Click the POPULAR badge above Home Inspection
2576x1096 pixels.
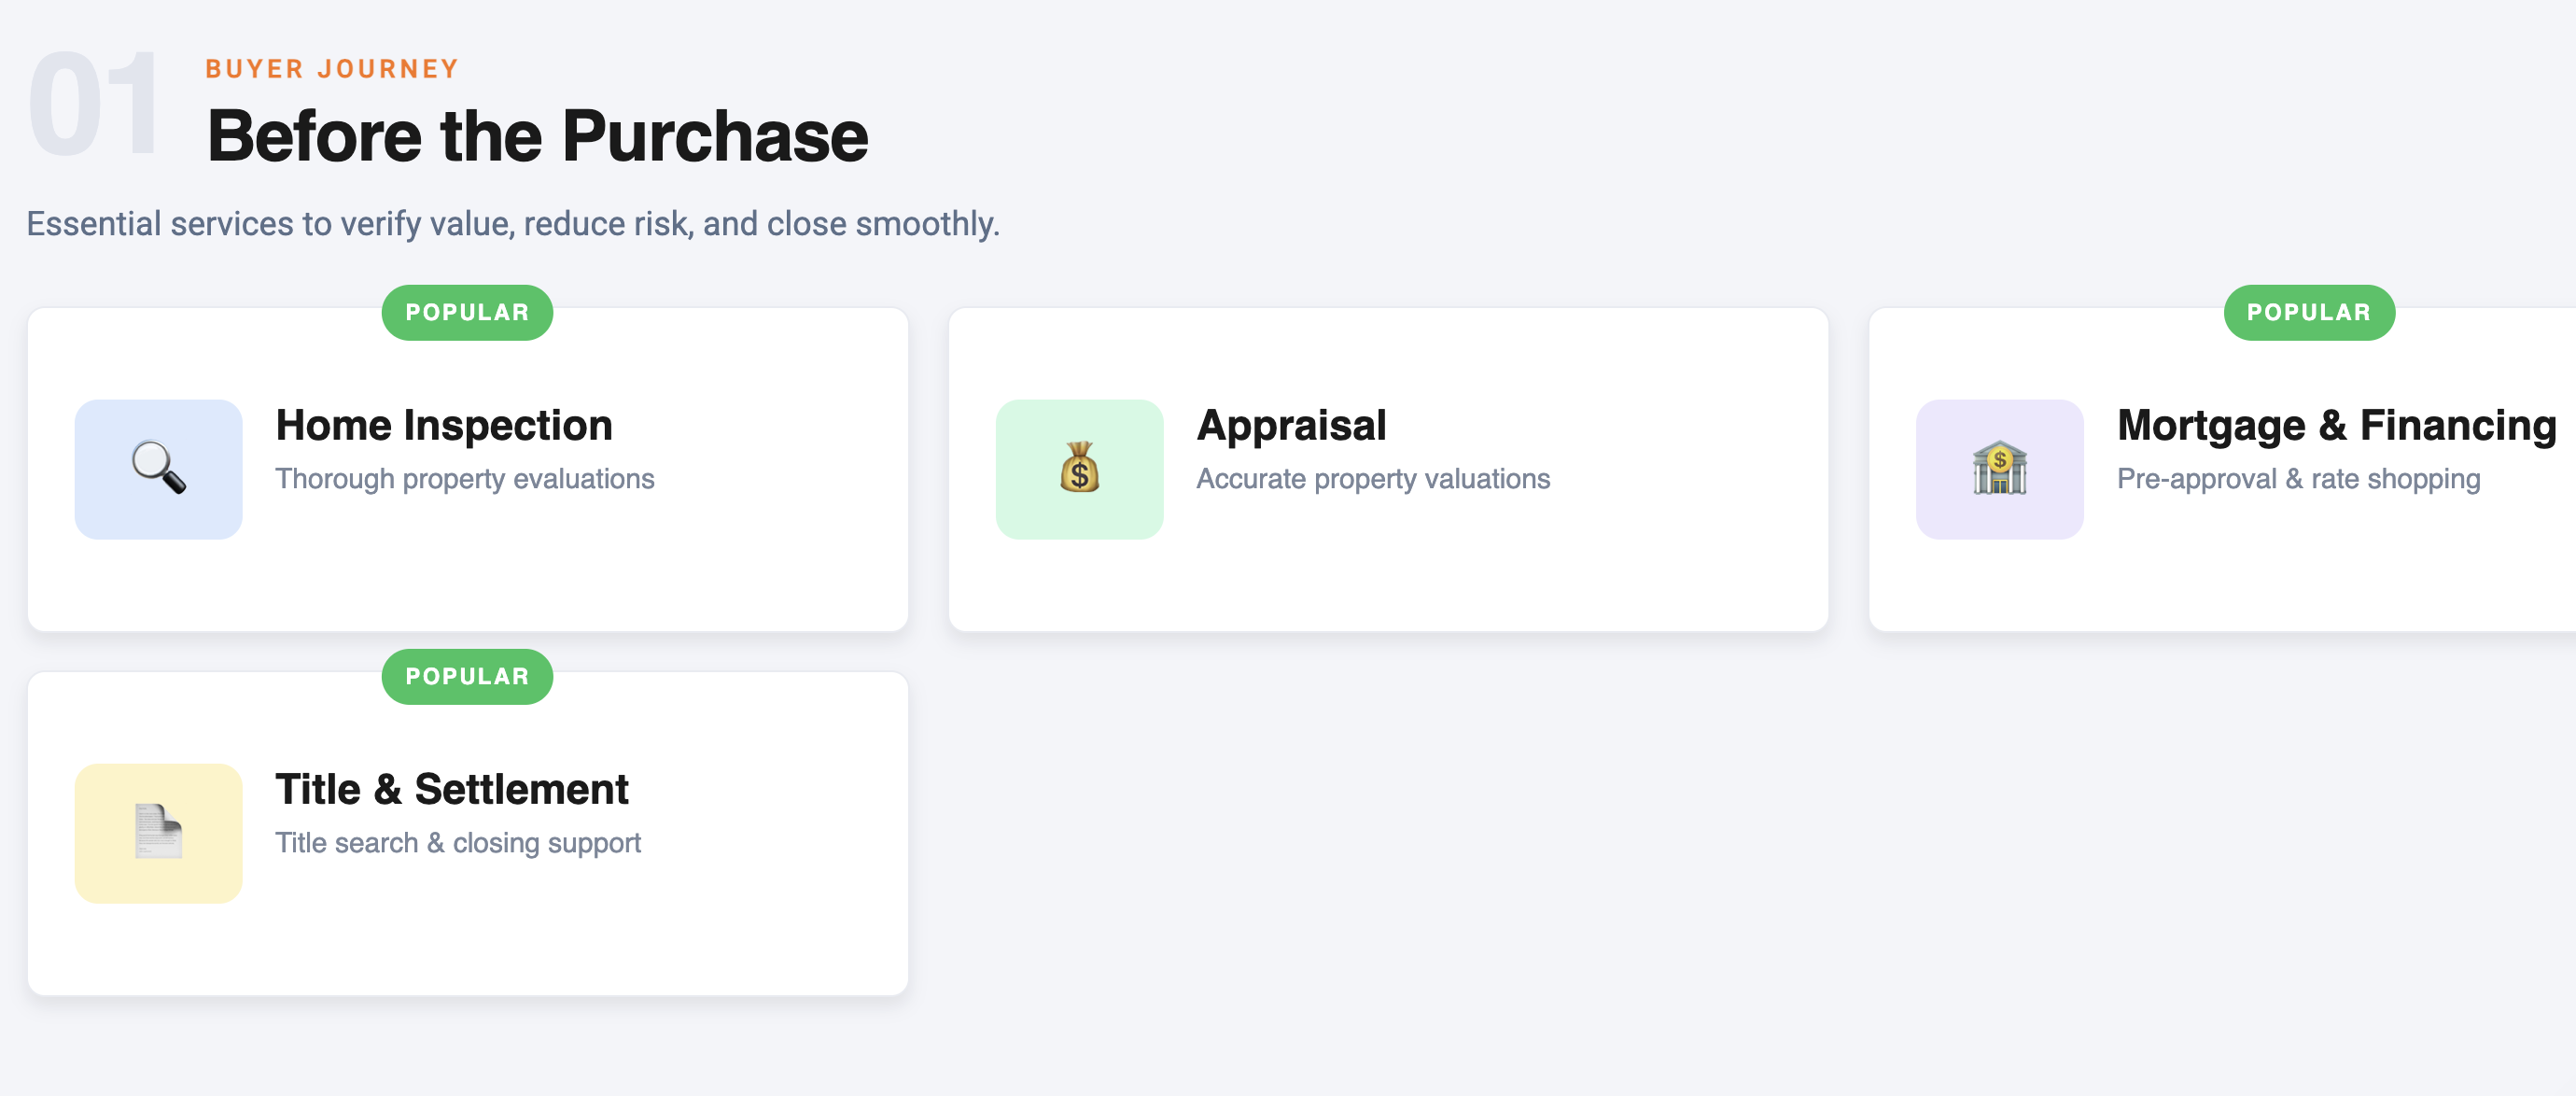467,313
